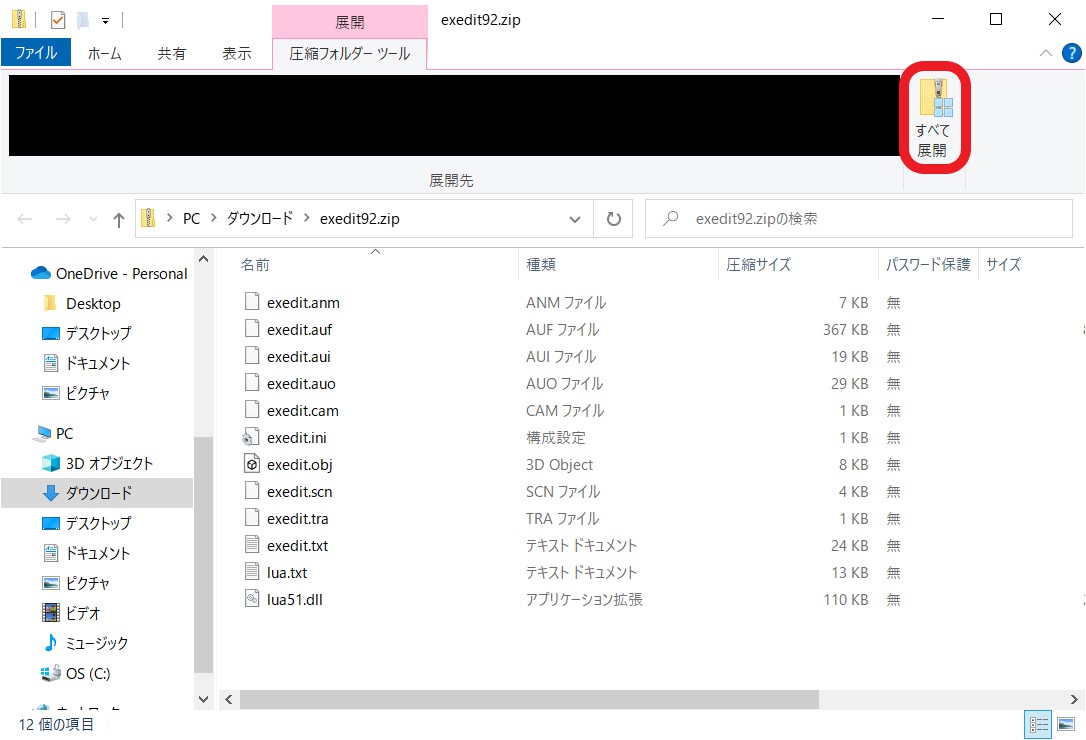
Task: Sort by パスワード保護 column header
Action: coord(928,265)
